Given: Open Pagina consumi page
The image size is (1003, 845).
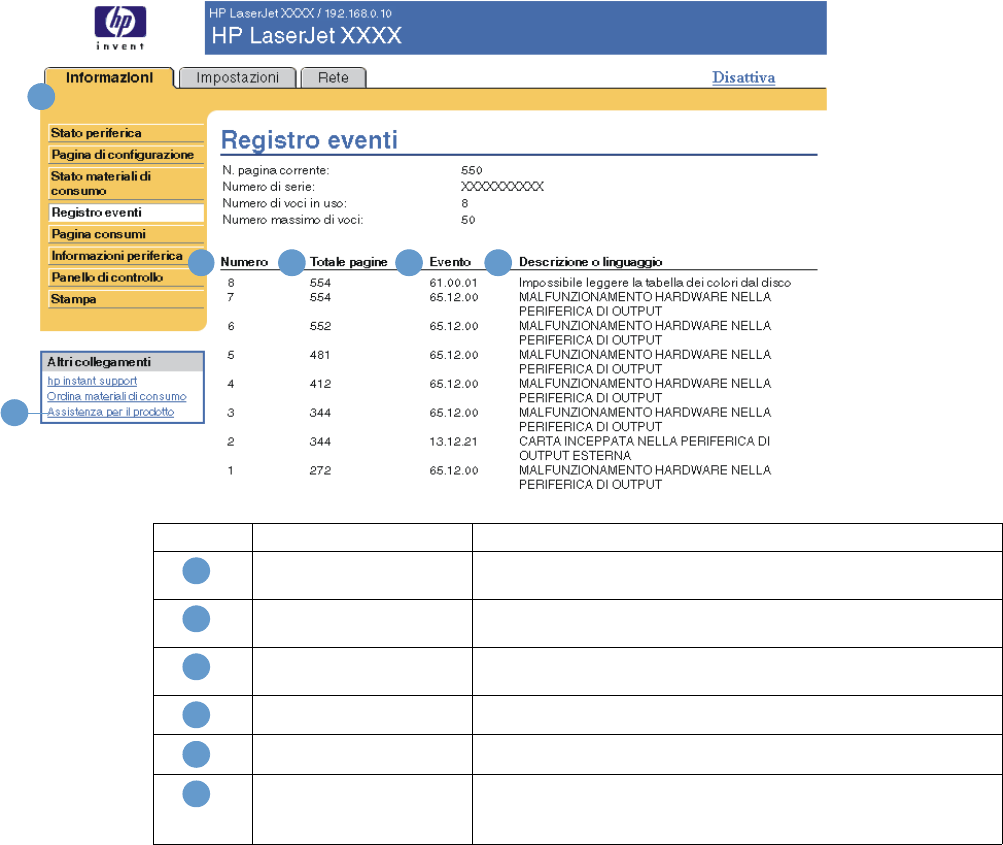Looking at the screenshot, I should 125,234.
